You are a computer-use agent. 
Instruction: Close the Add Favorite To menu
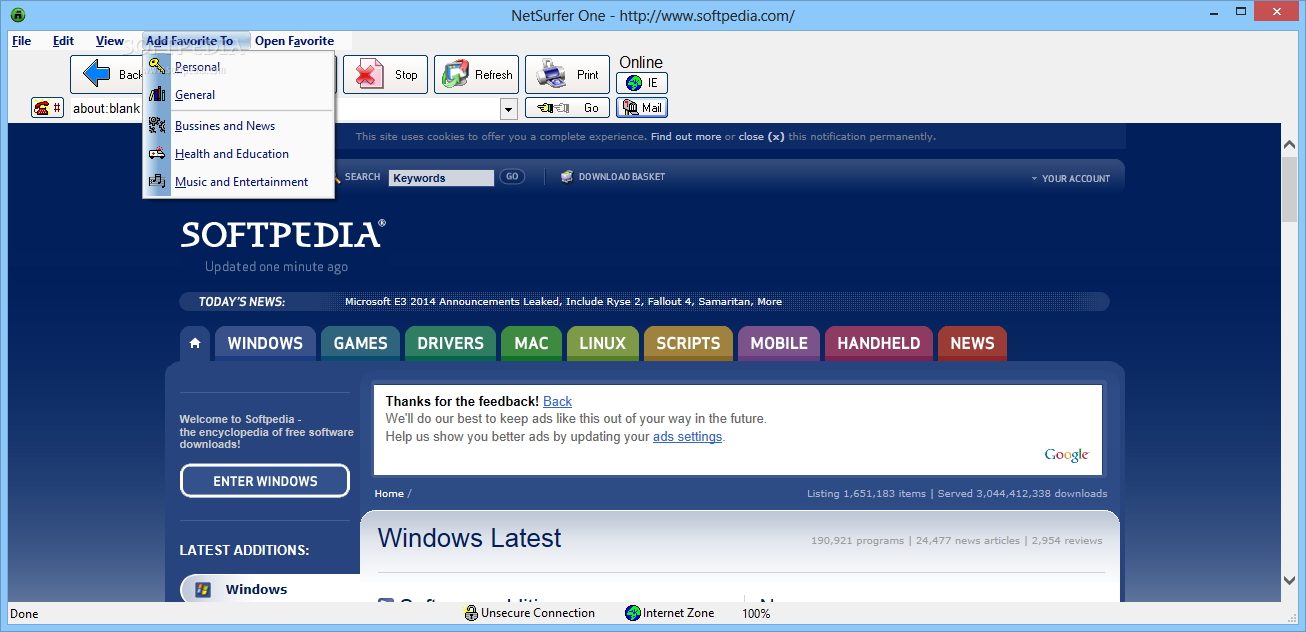189,41
